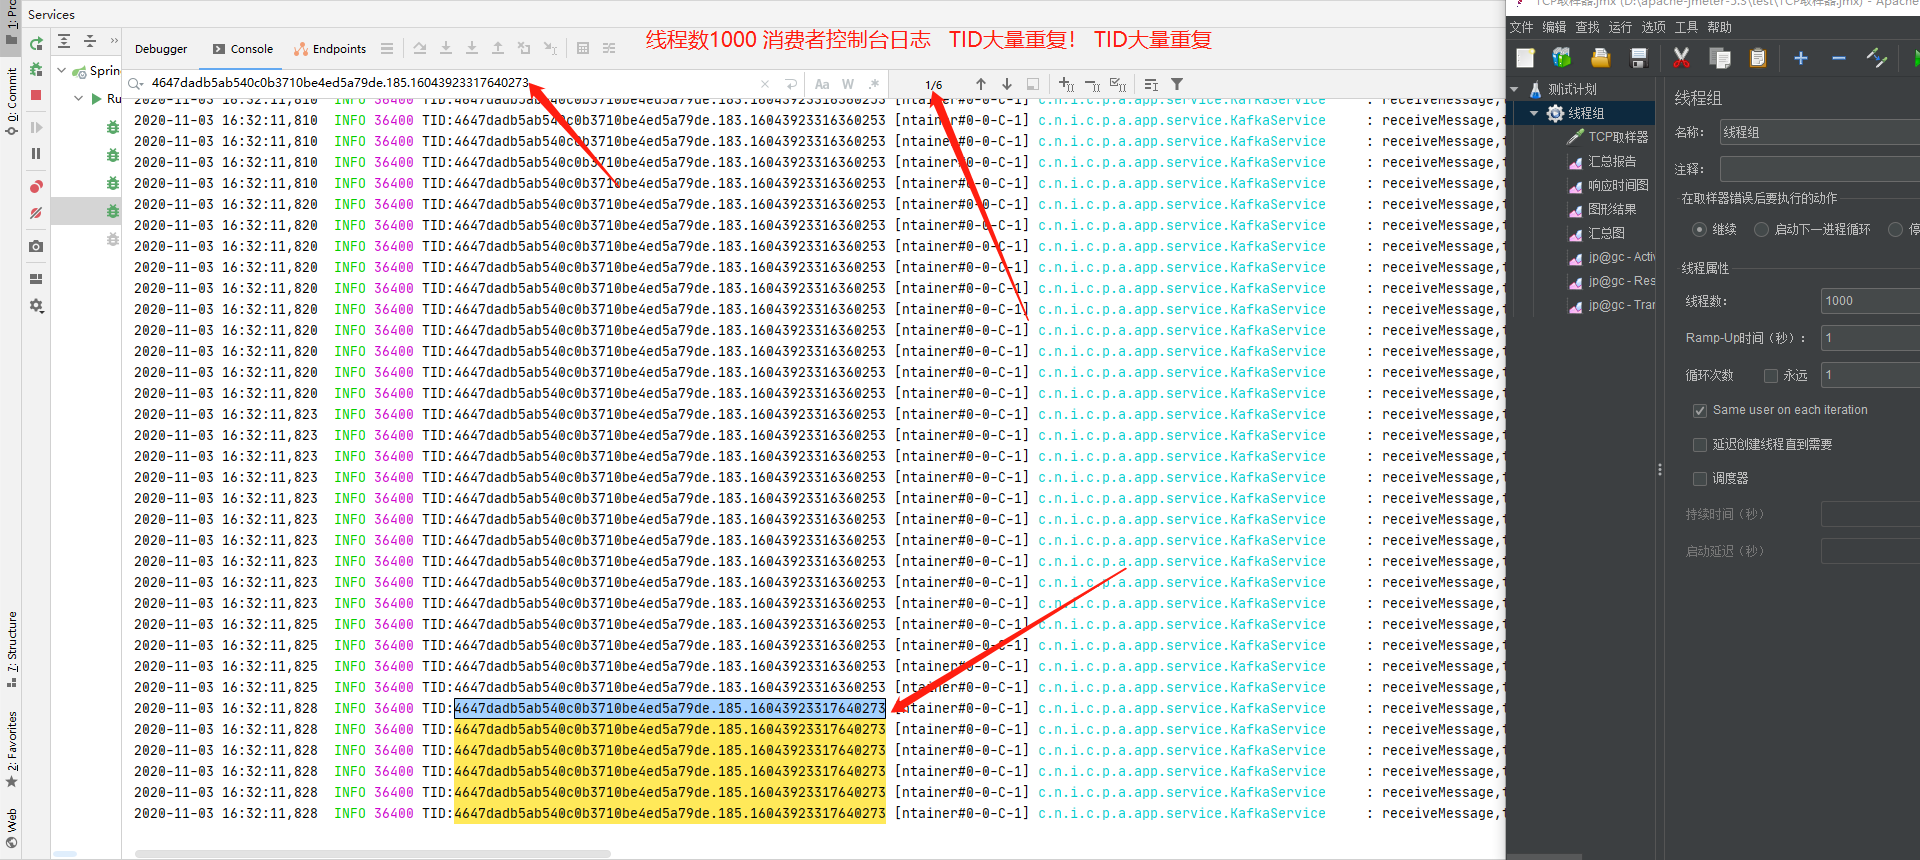Click JMeter Toggle enabled state icon
1920x860 pixels.
point(1877,58)
